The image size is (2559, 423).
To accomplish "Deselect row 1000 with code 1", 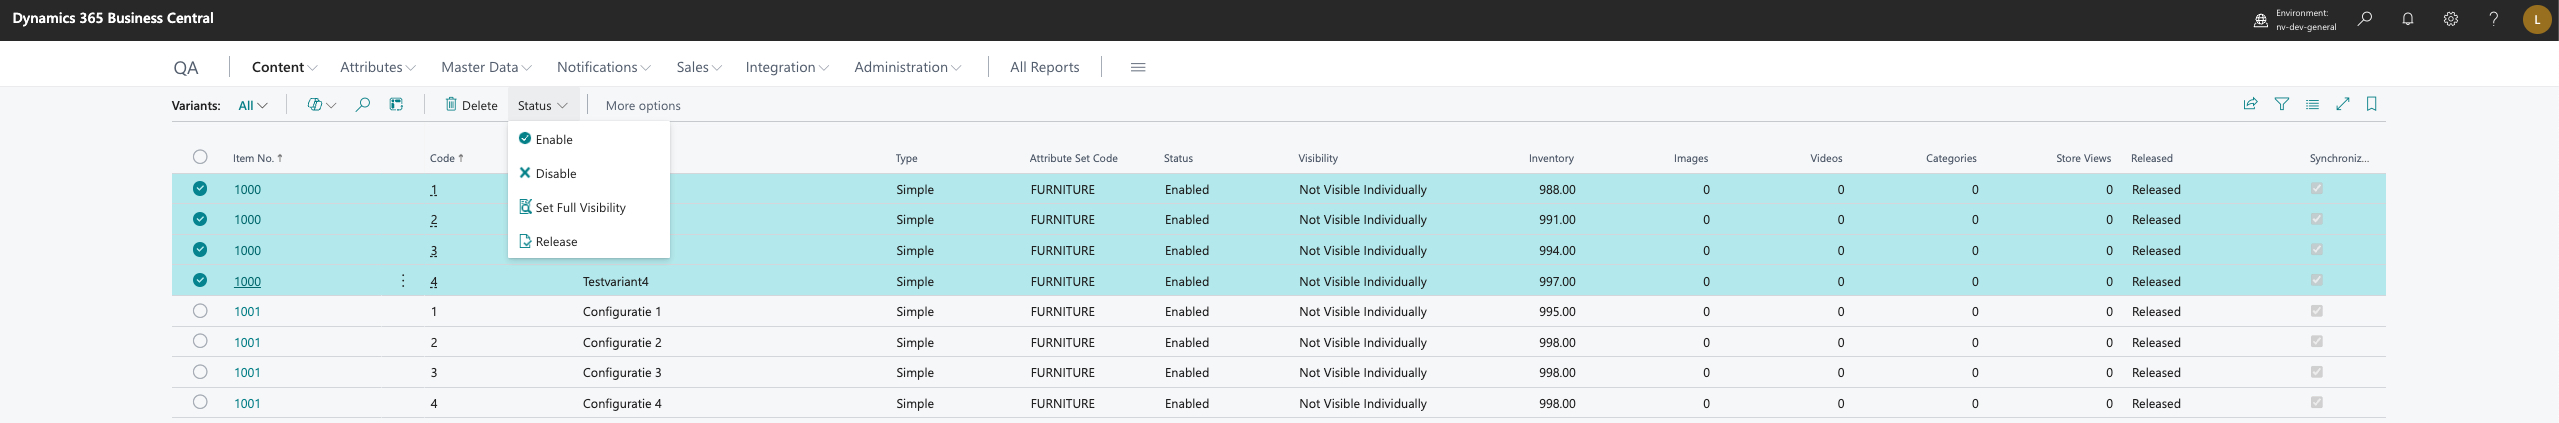I will [200, 188].
